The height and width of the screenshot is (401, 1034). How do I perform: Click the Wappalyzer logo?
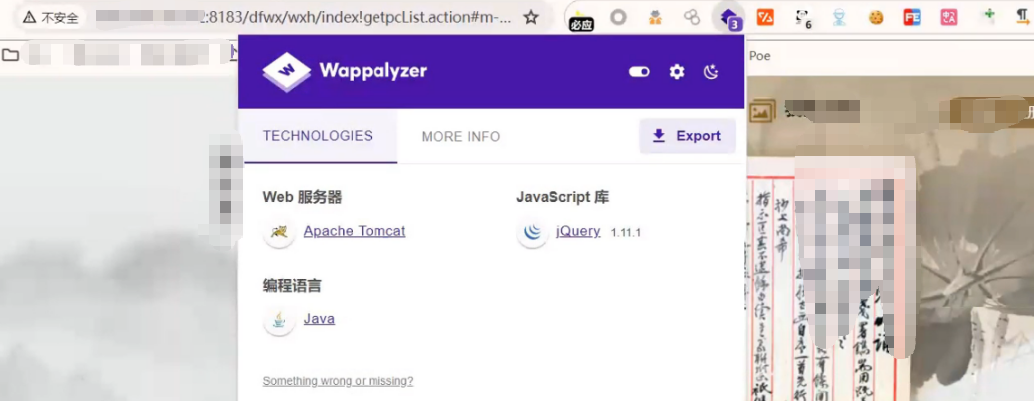point(344,72)
